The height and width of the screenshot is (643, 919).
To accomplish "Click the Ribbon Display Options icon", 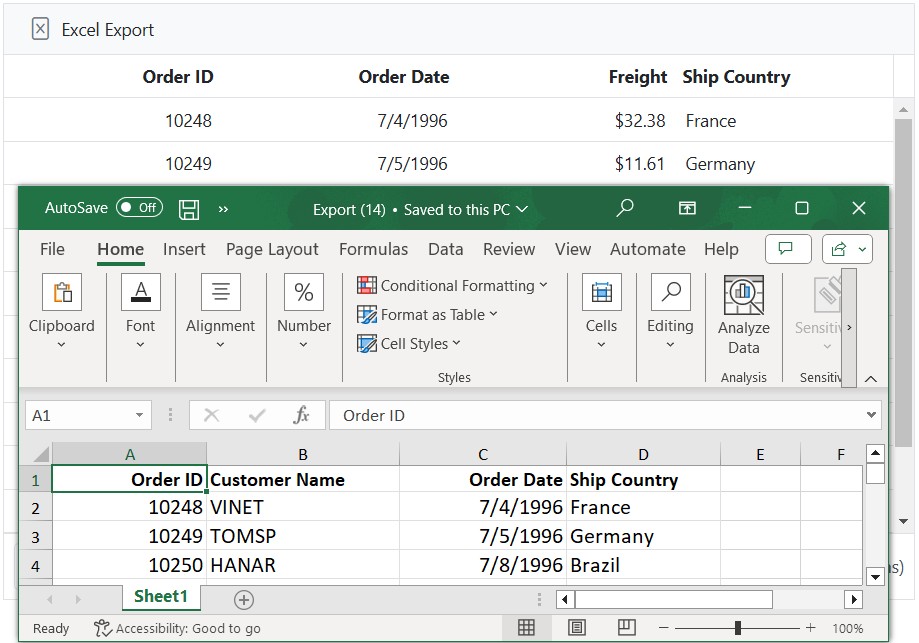I will point(687,208).
